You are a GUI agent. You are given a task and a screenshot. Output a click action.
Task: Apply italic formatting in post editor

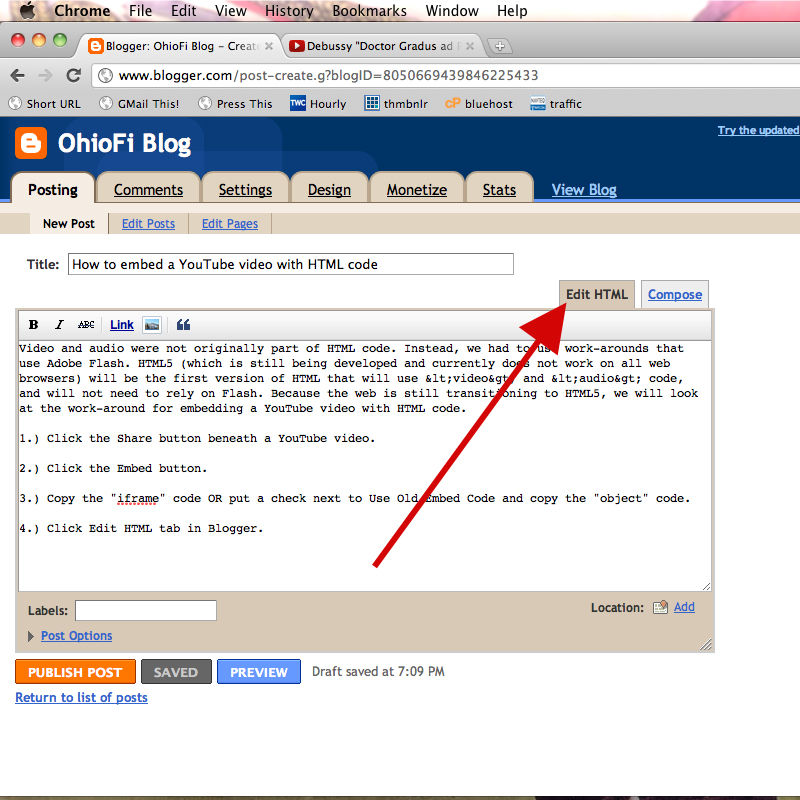pyautogui.click(x=60, y=324)
